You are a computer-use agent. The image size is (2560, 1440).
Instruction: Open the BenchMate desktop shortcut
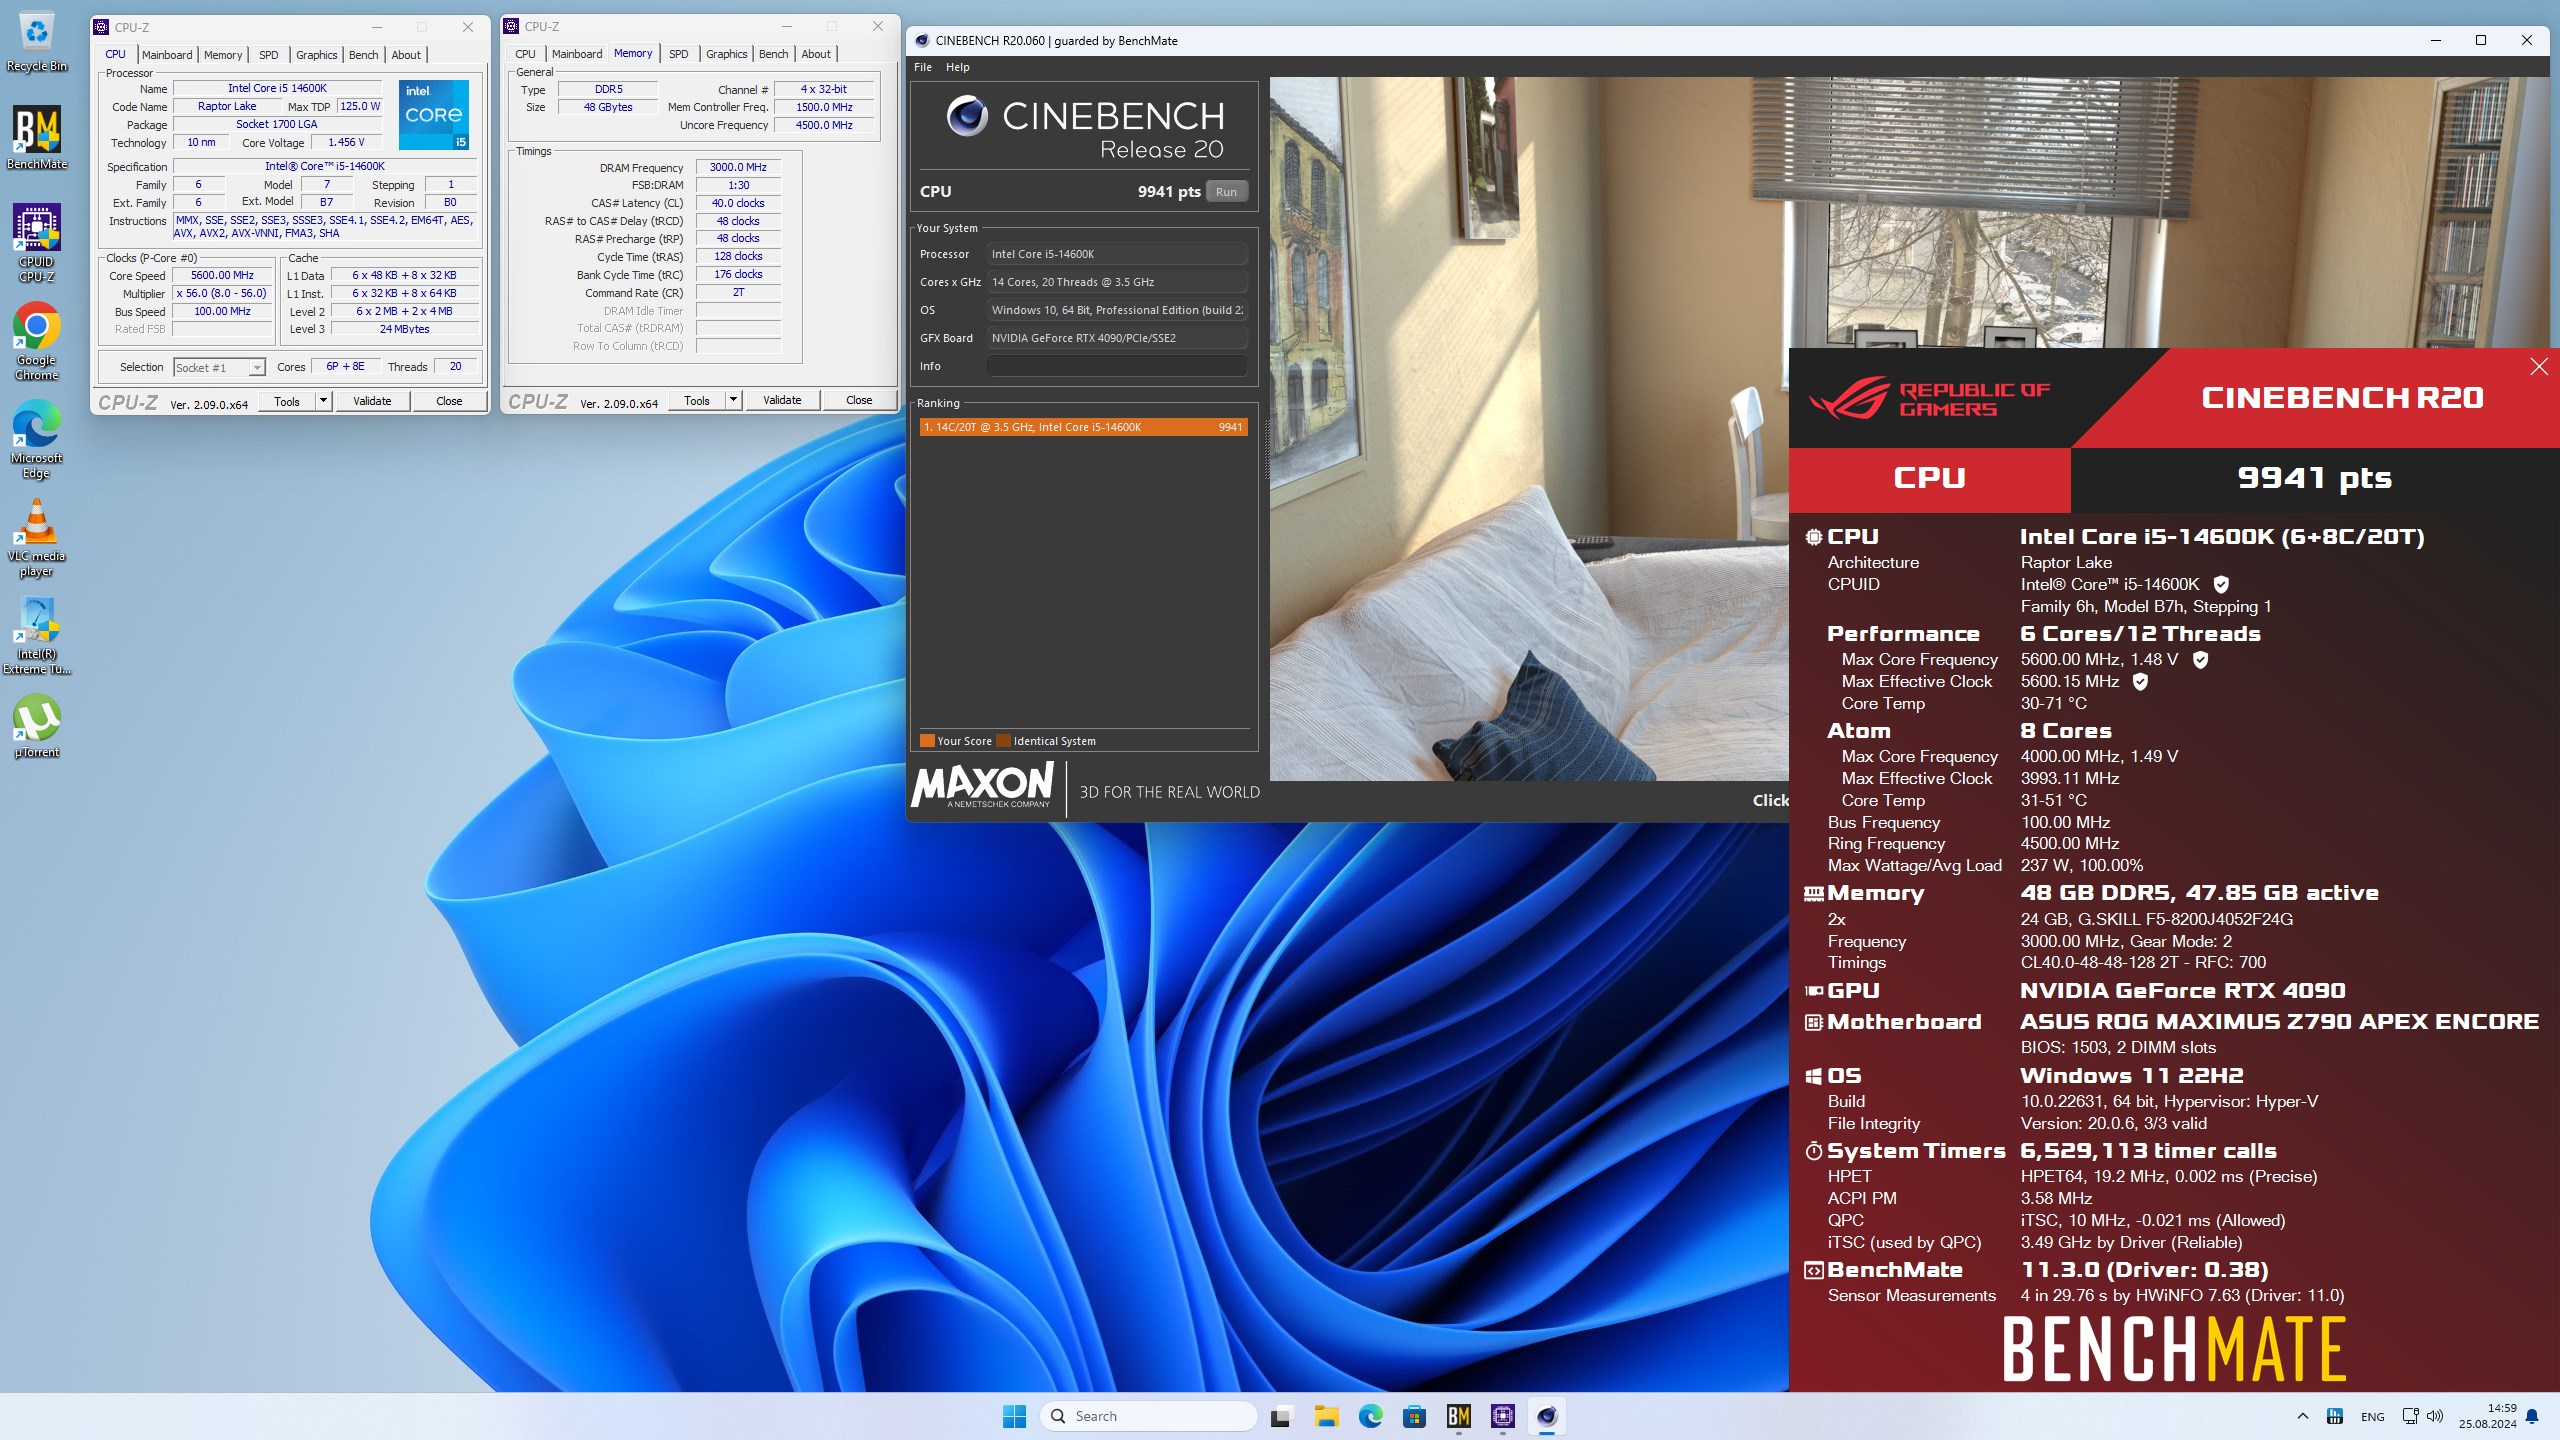tap(37, 138)
